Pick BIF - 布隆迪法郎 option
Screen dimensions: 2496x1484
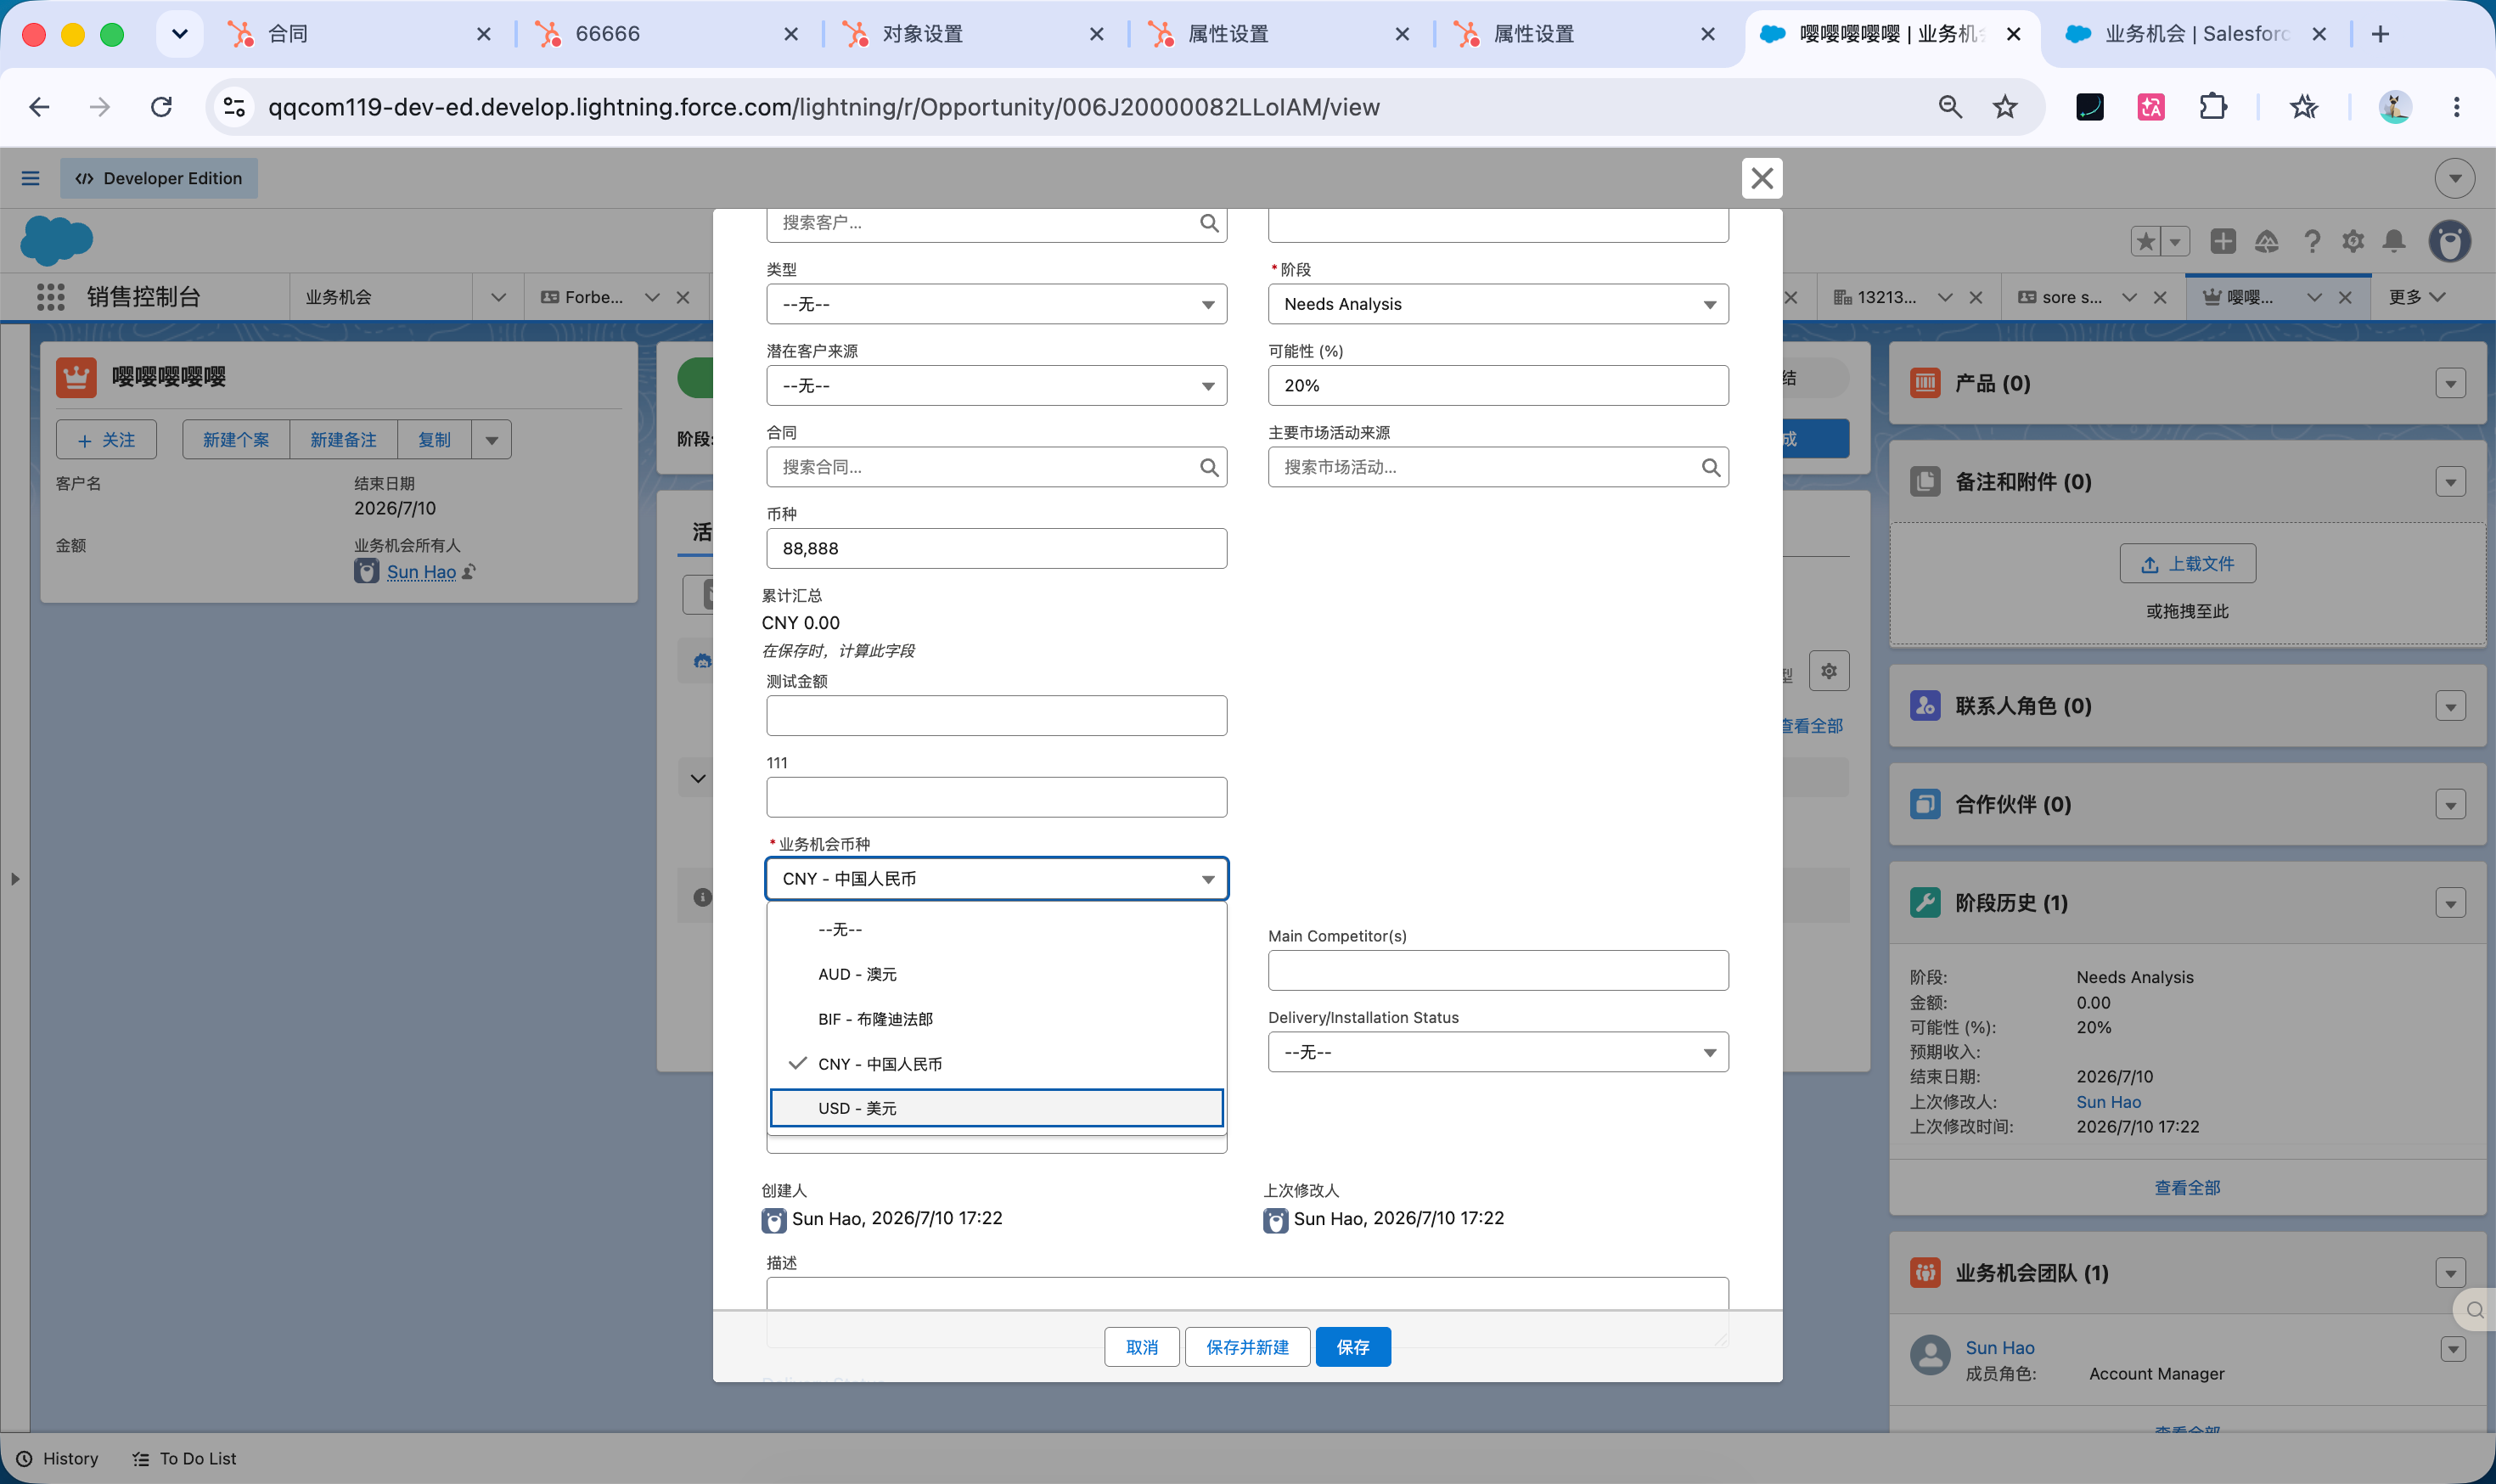[x=996, y=1019]
